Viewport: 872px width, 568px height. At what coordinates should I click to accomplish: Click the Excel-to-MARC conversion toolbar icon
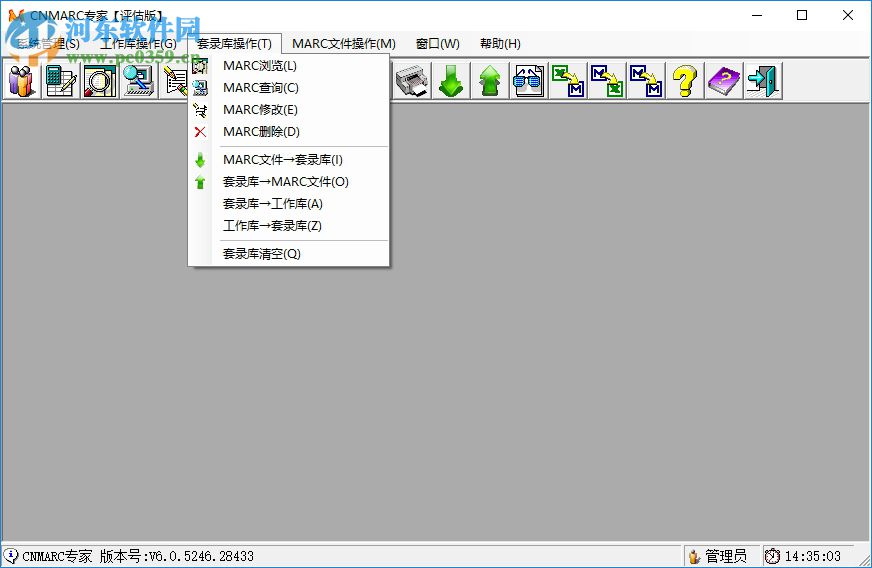[568, 81]
